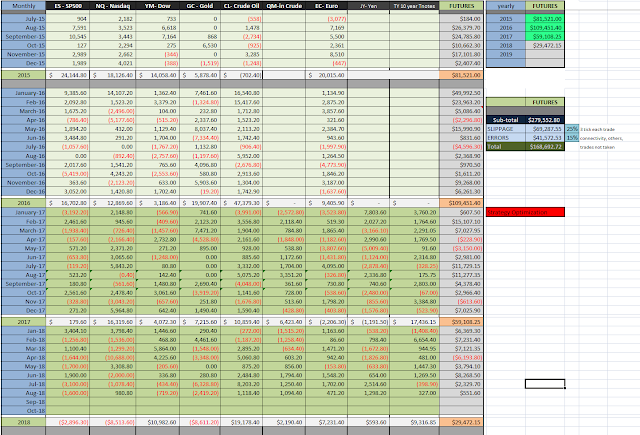640x435 pixels.
Task: Click the 2018 row YM- Dow sum $10,982.60
Action: pos(158,422)
